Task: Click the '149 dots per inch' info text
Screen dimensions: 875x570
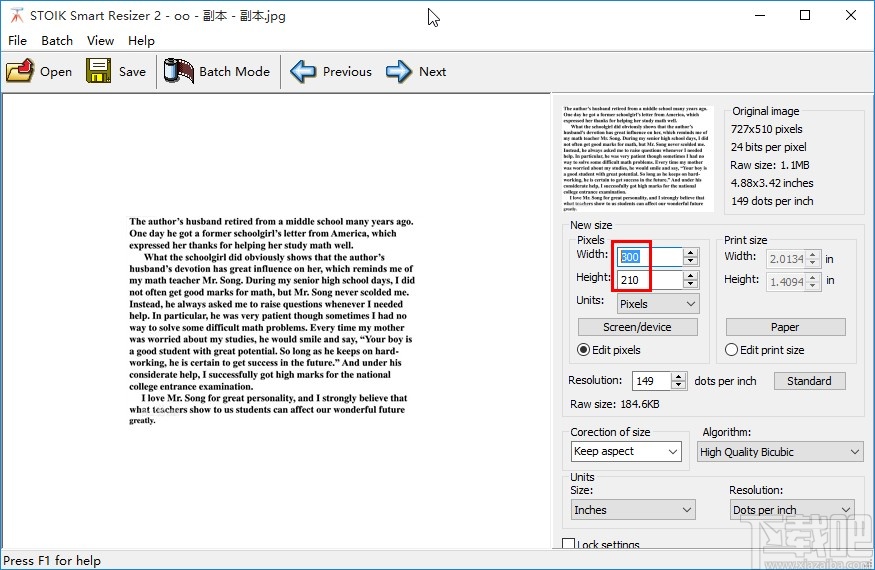Action: 772,201
